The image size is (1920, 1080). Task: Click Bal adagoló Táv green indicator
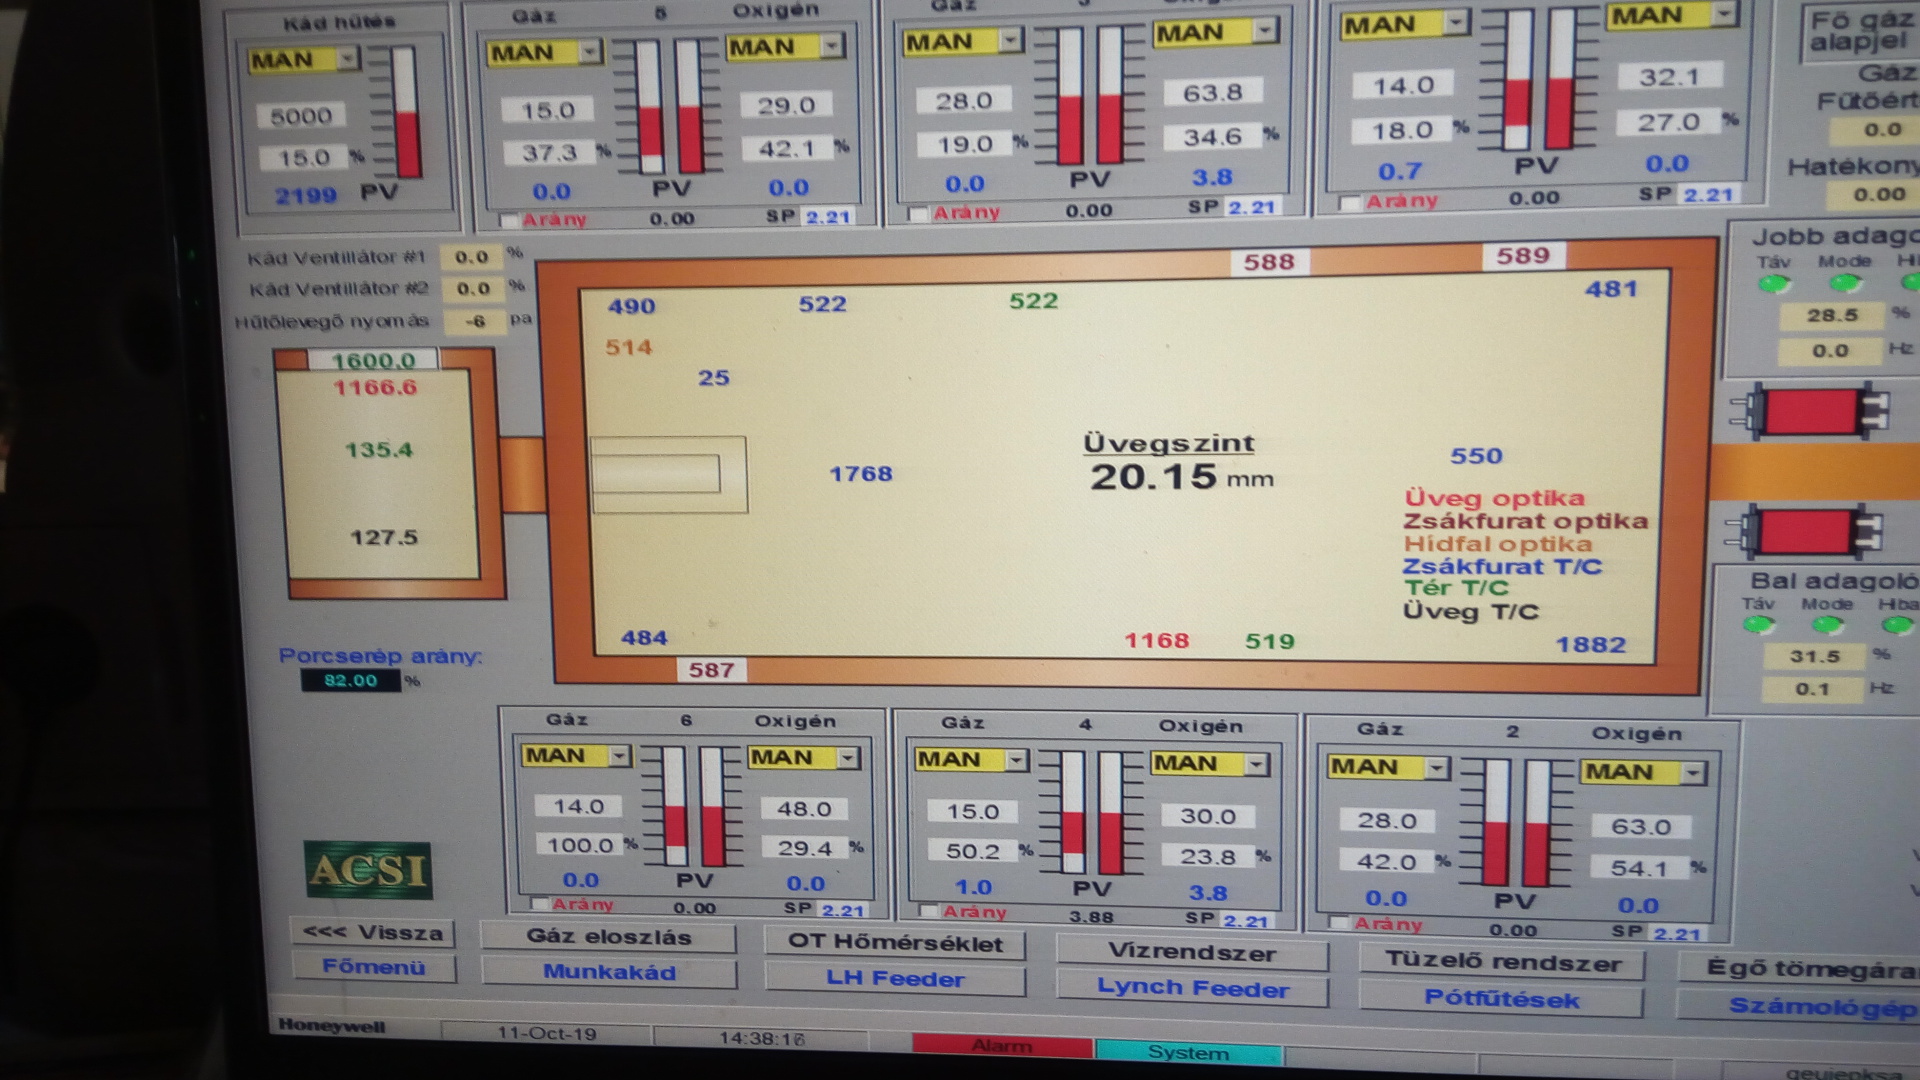click(x=1759, y=626)
